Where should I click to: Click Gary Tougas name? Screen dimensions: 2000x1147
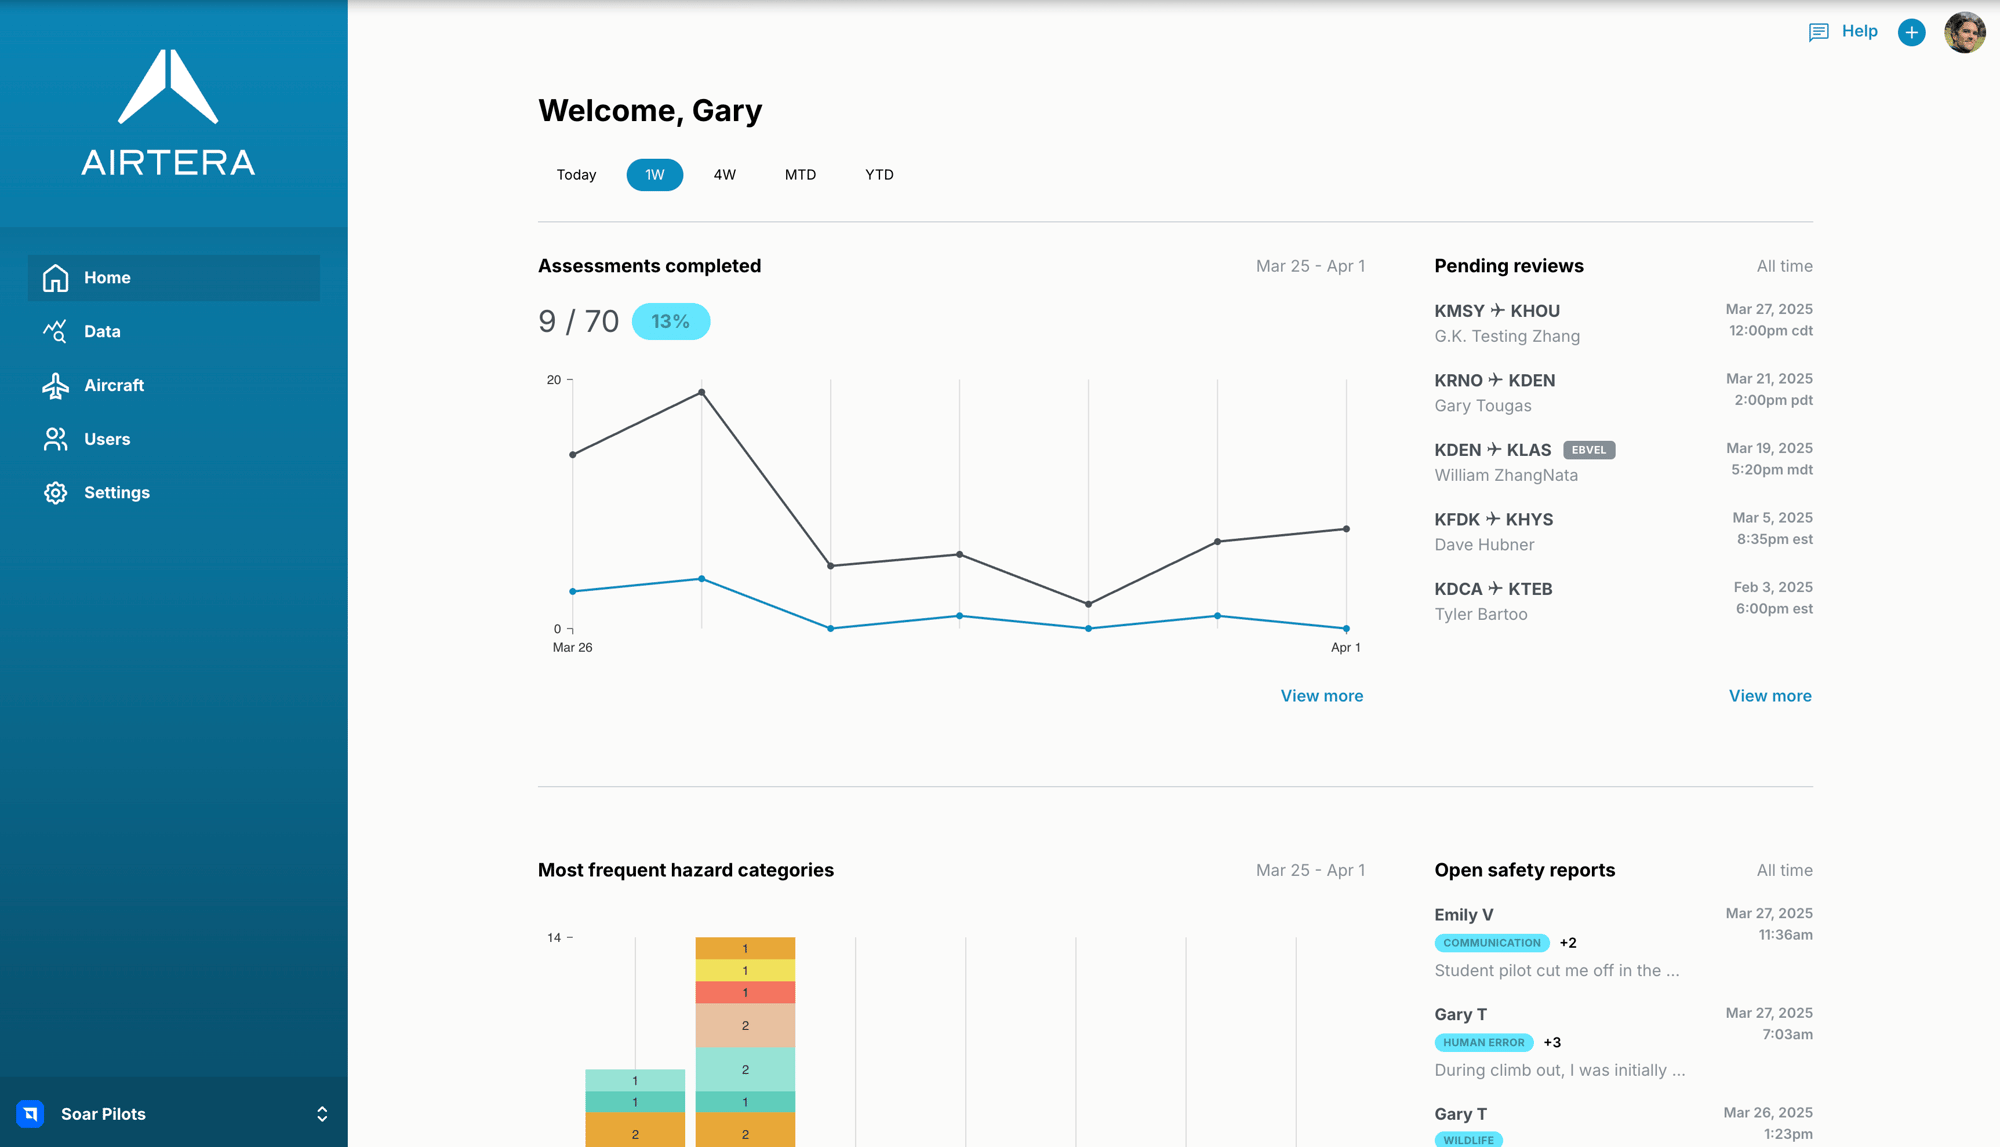tap(1482, 406)
